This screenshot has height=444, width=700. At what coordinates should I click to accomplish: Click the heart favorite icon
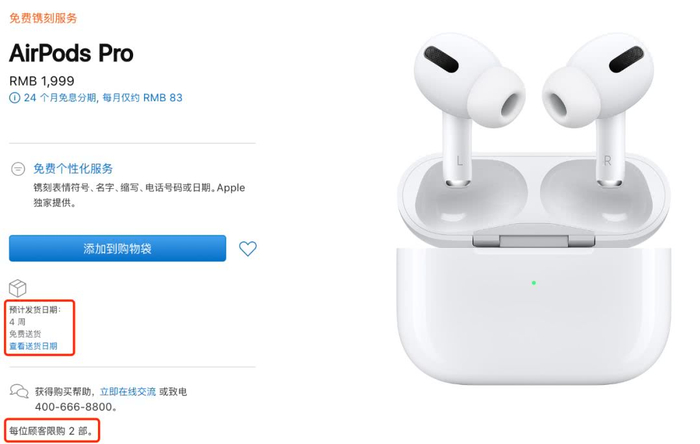pos(248,249)
